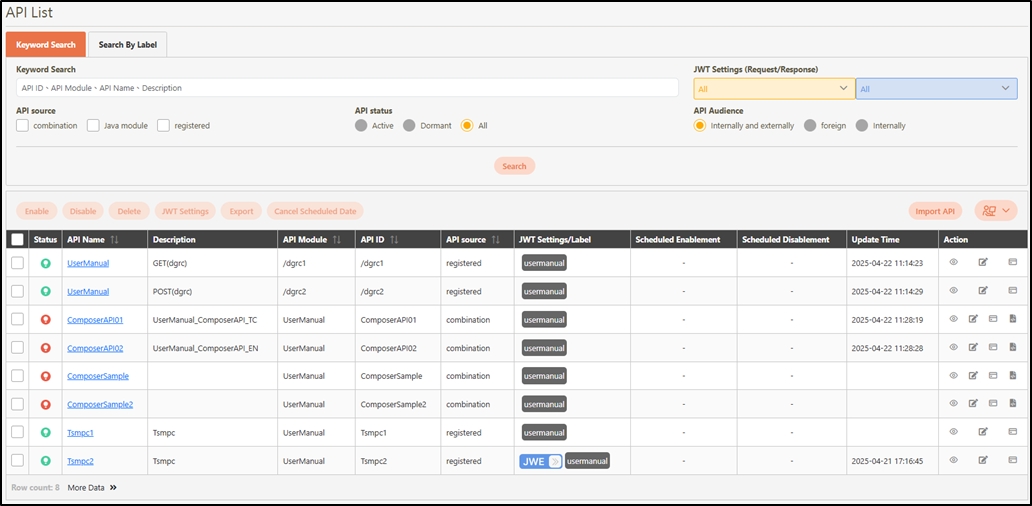
Task: Click the card icon in Tsmpc1 row
Action: (1013, 432)
